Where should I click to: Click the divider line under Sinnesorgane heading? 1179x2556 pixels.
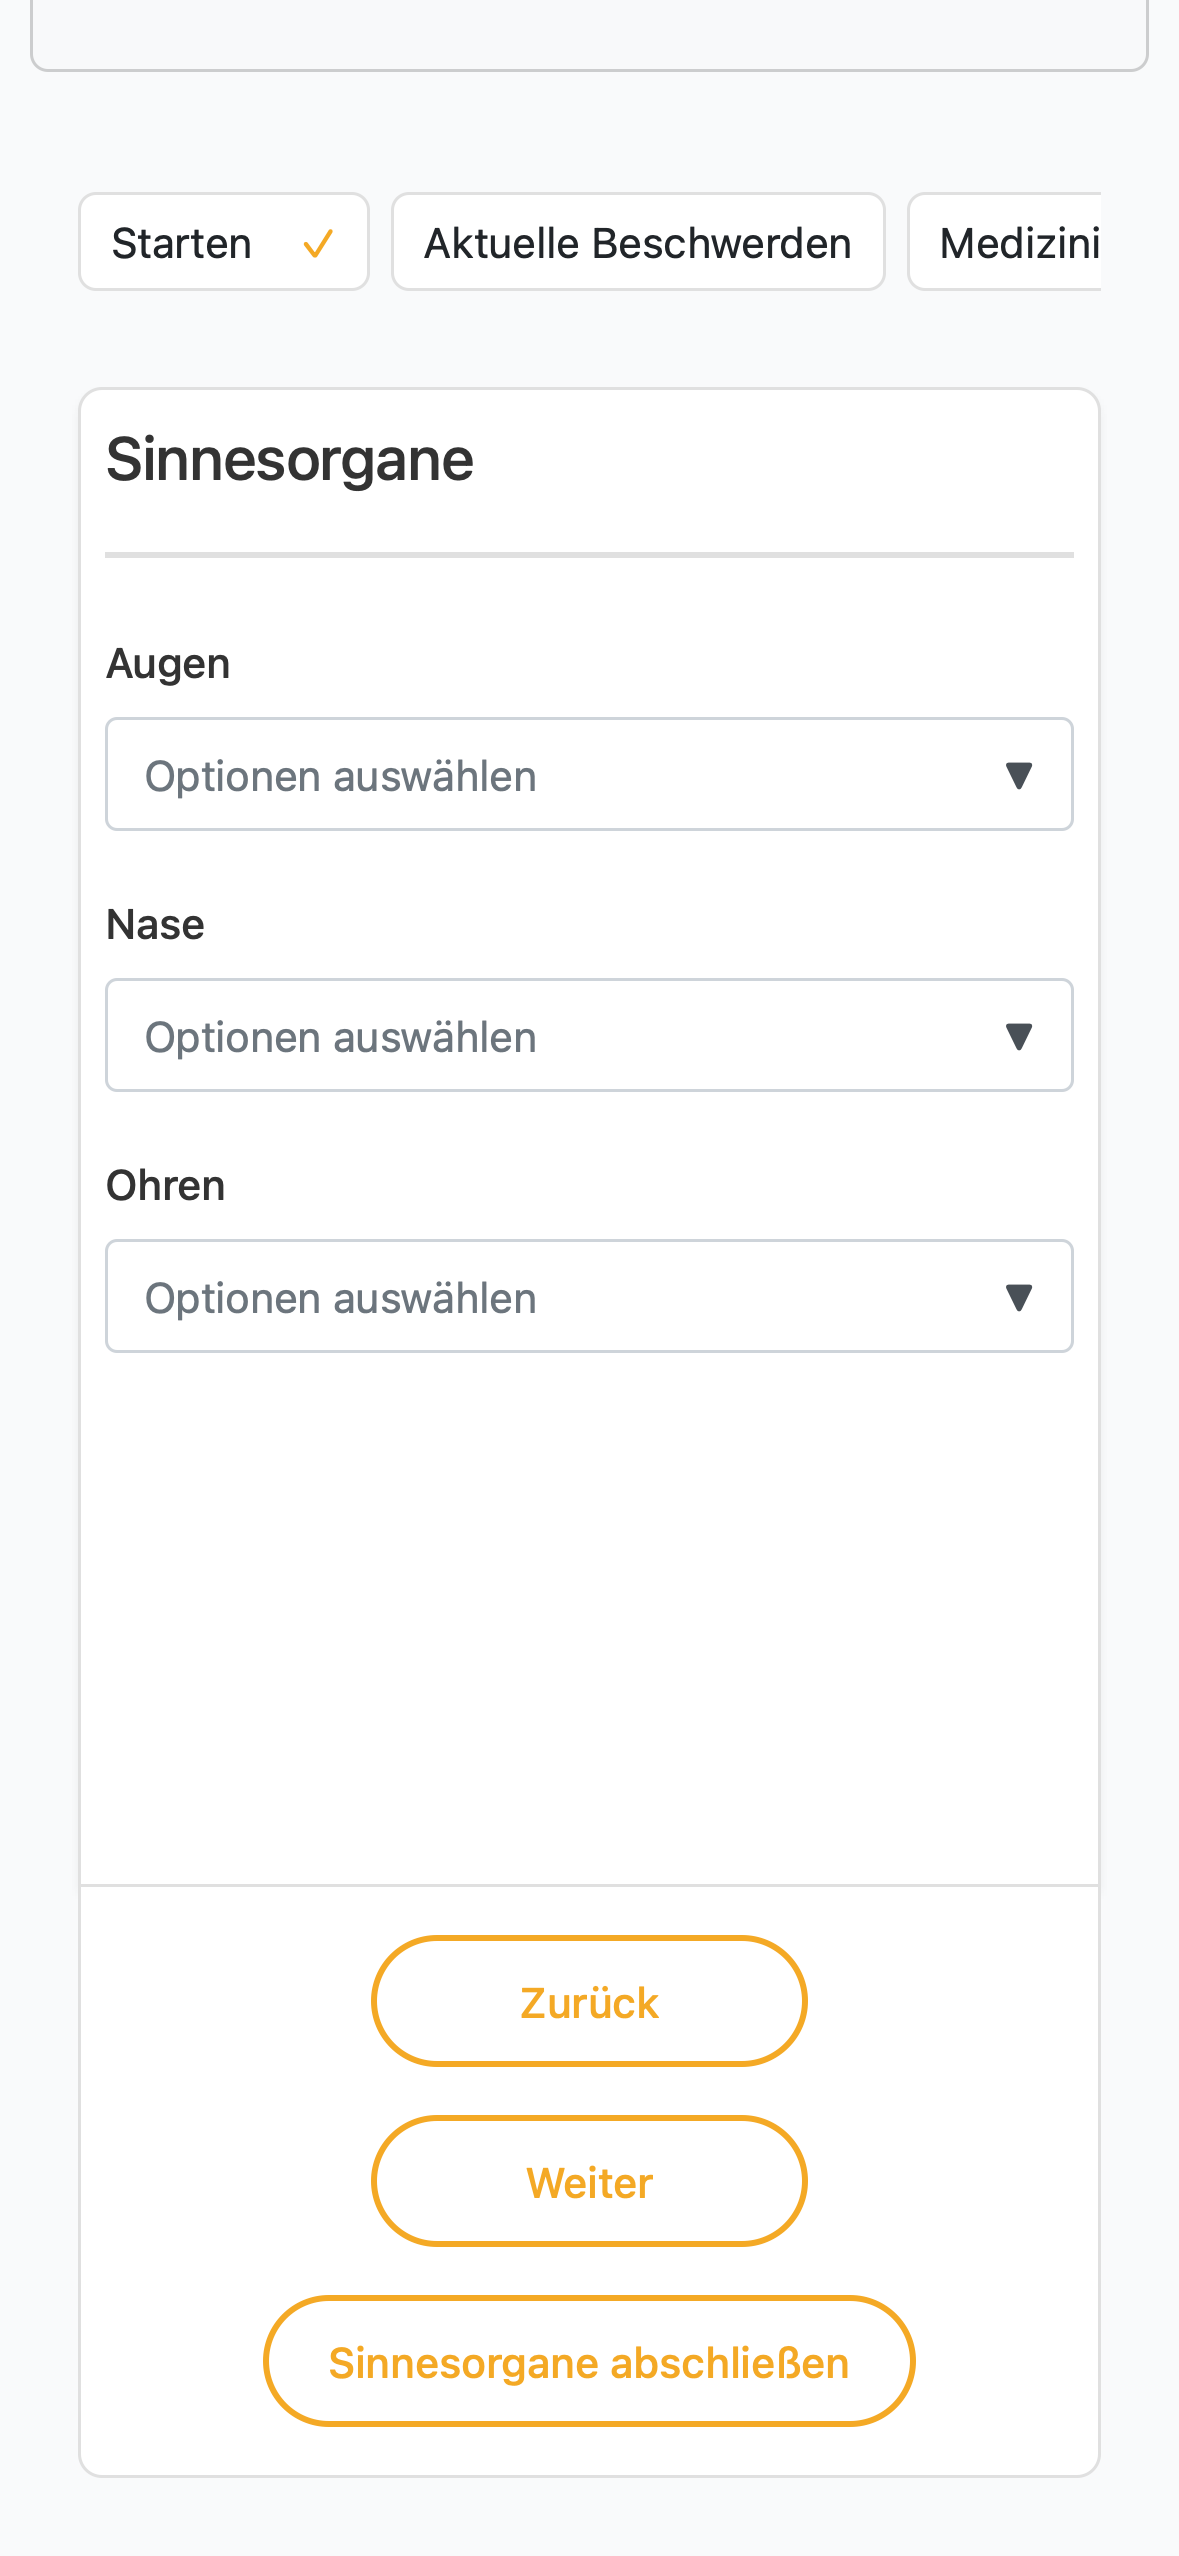[x=589, y=554]
